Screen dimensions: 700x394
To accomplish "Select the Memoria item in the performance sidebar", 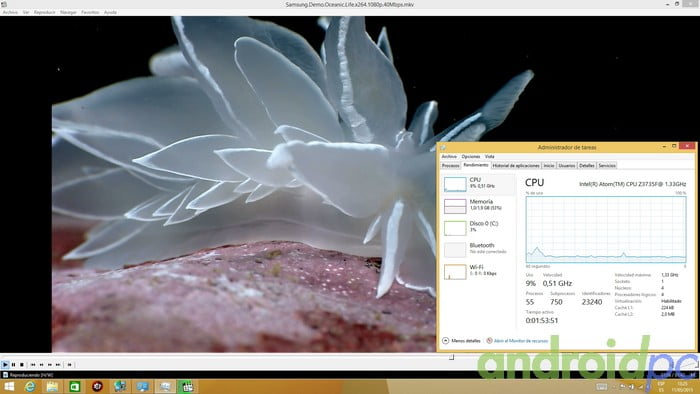I will coord(479,206).
